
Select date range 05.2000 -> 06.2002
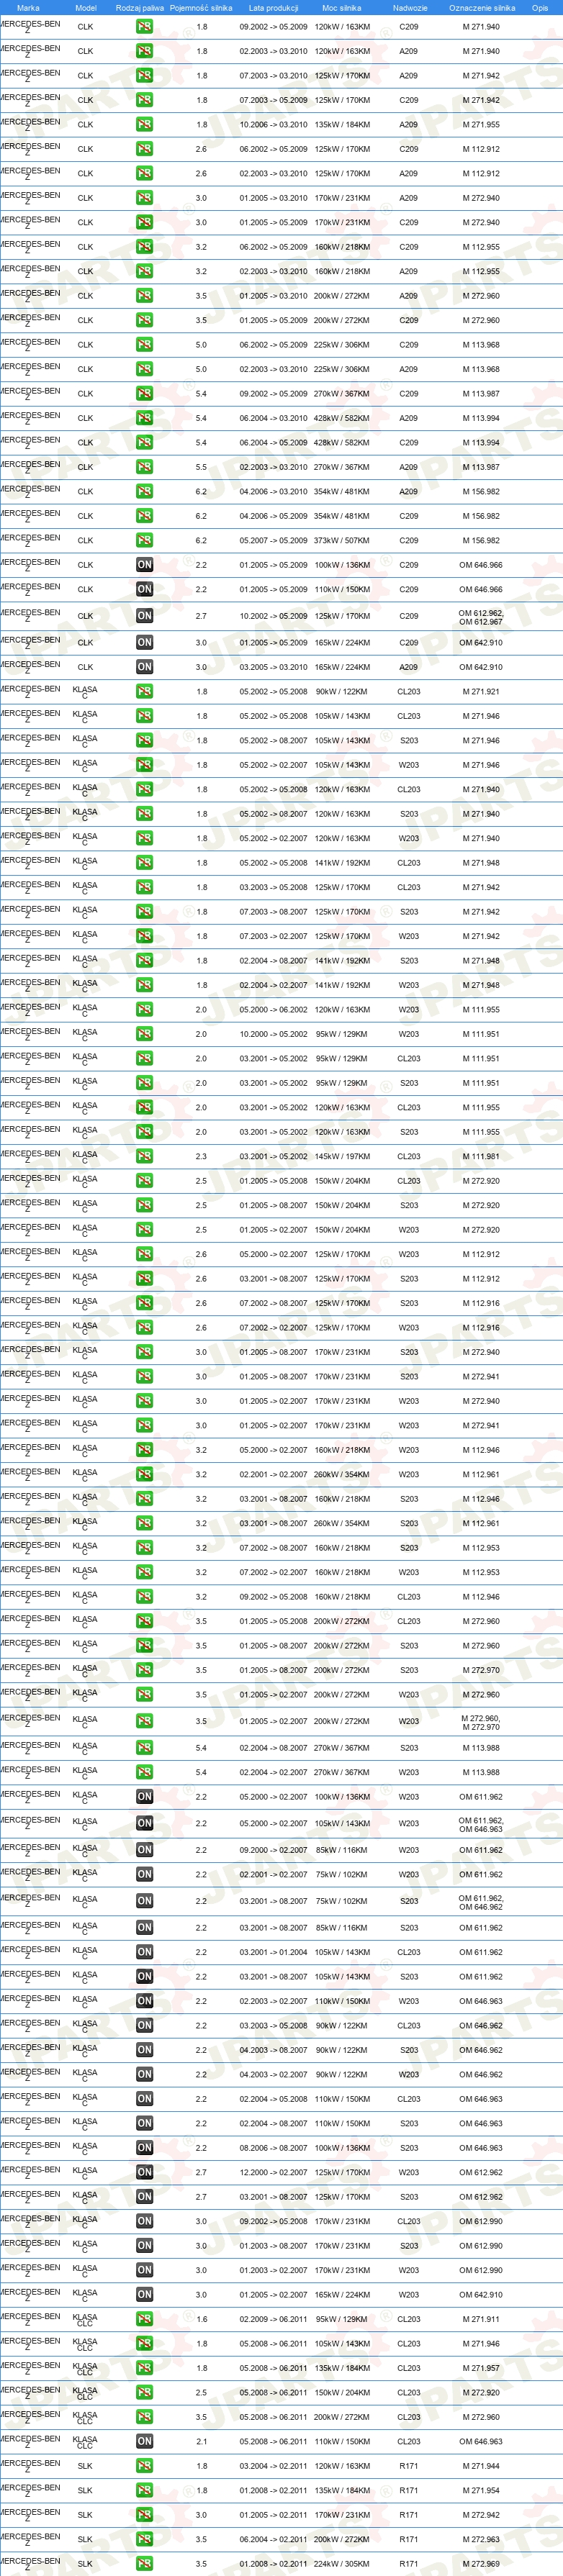pos(273,1010)
